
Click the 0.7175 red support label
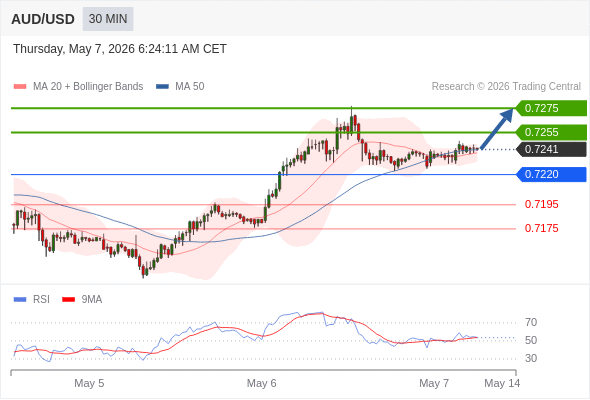point(541,228)
